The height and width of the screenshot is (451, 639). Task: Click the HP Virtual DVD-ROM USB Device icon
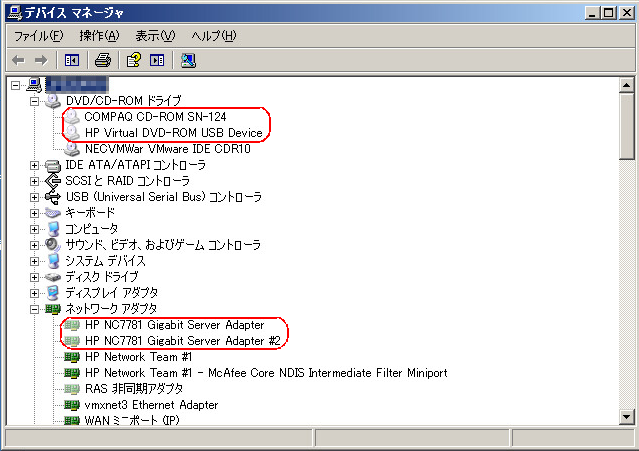[x=72, y=133]
